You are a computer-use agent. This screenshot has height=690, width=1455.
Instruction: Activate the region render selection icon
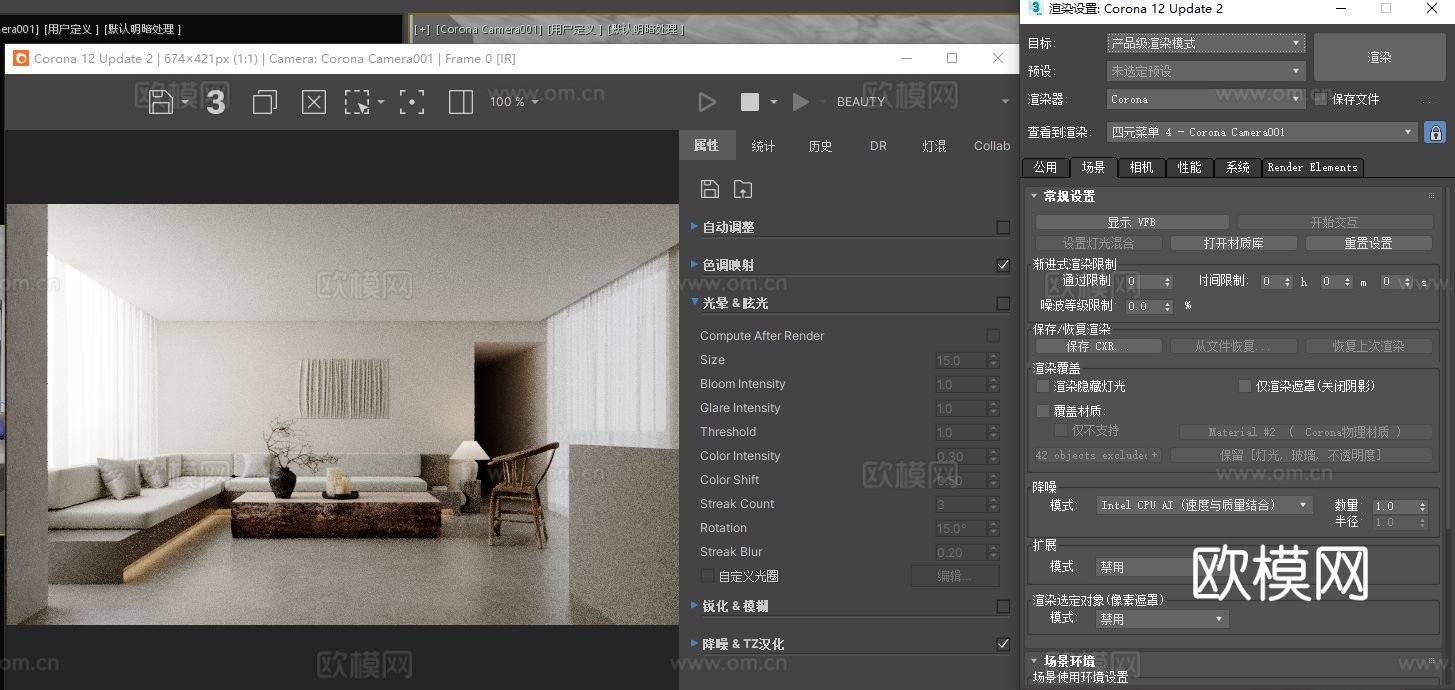click(x=358, y=101)
